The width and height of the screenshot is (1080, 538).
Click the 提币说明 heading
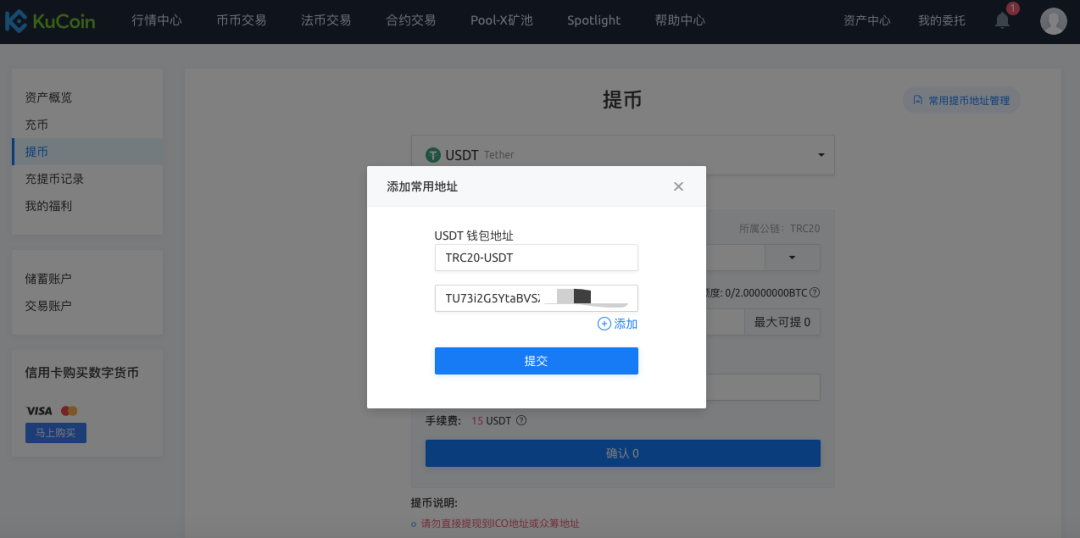(x=435, y=502)
